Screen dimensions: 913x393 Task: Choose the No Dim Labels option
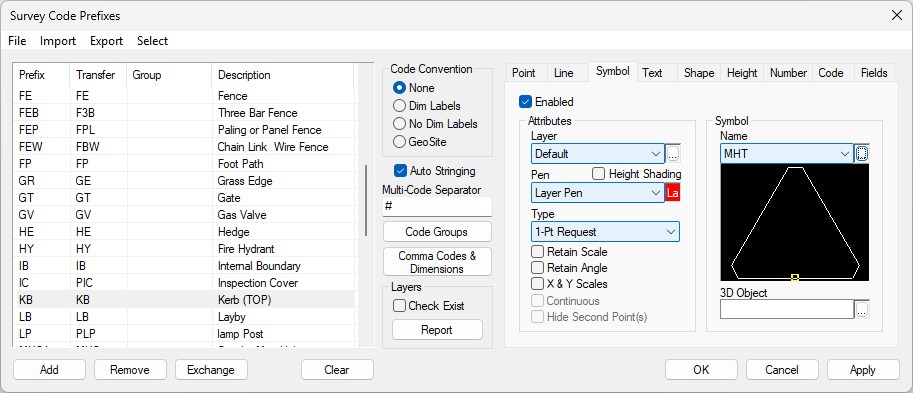pyautogui.click(x=399, y=124)
